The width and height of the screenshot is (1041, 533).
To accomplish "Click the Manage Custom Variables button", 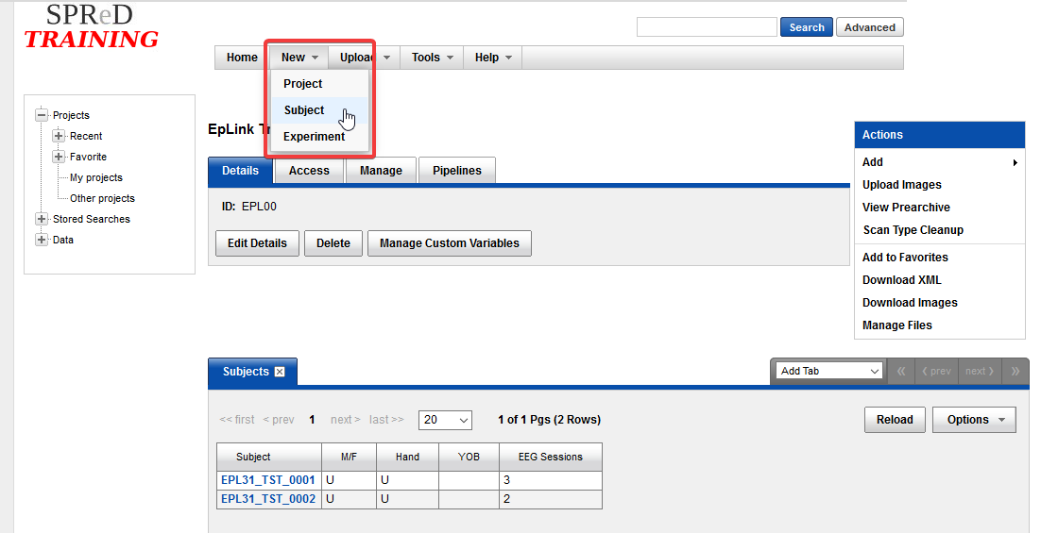I will pos(449,243).
